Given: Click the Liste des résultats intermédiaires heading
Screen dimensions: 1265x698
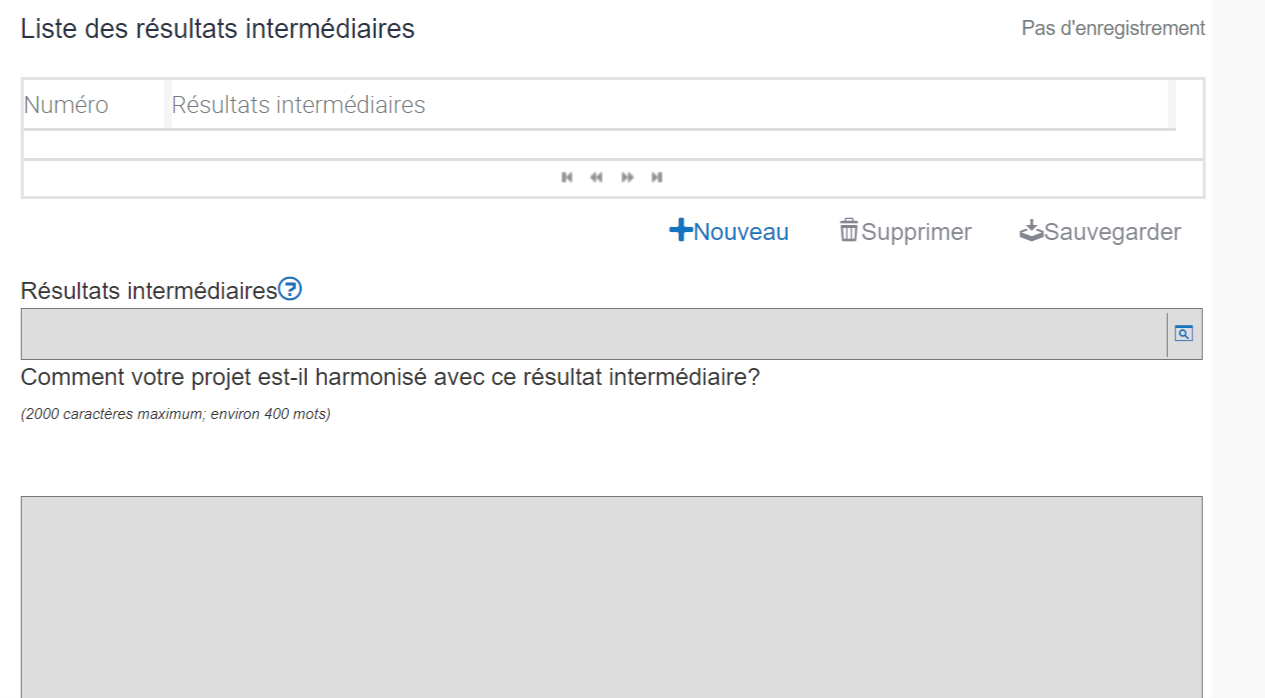Looking at the screenshot, I should [x=217, y=29].
